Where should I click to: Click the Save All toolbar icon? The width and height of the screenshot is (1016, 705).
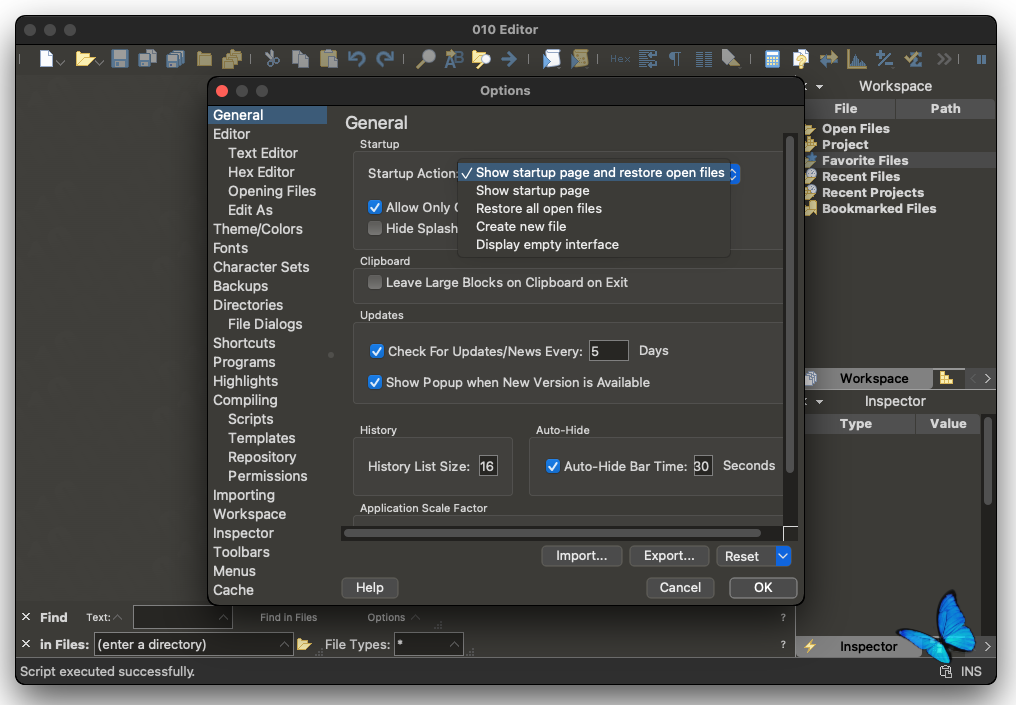(176, 59)
